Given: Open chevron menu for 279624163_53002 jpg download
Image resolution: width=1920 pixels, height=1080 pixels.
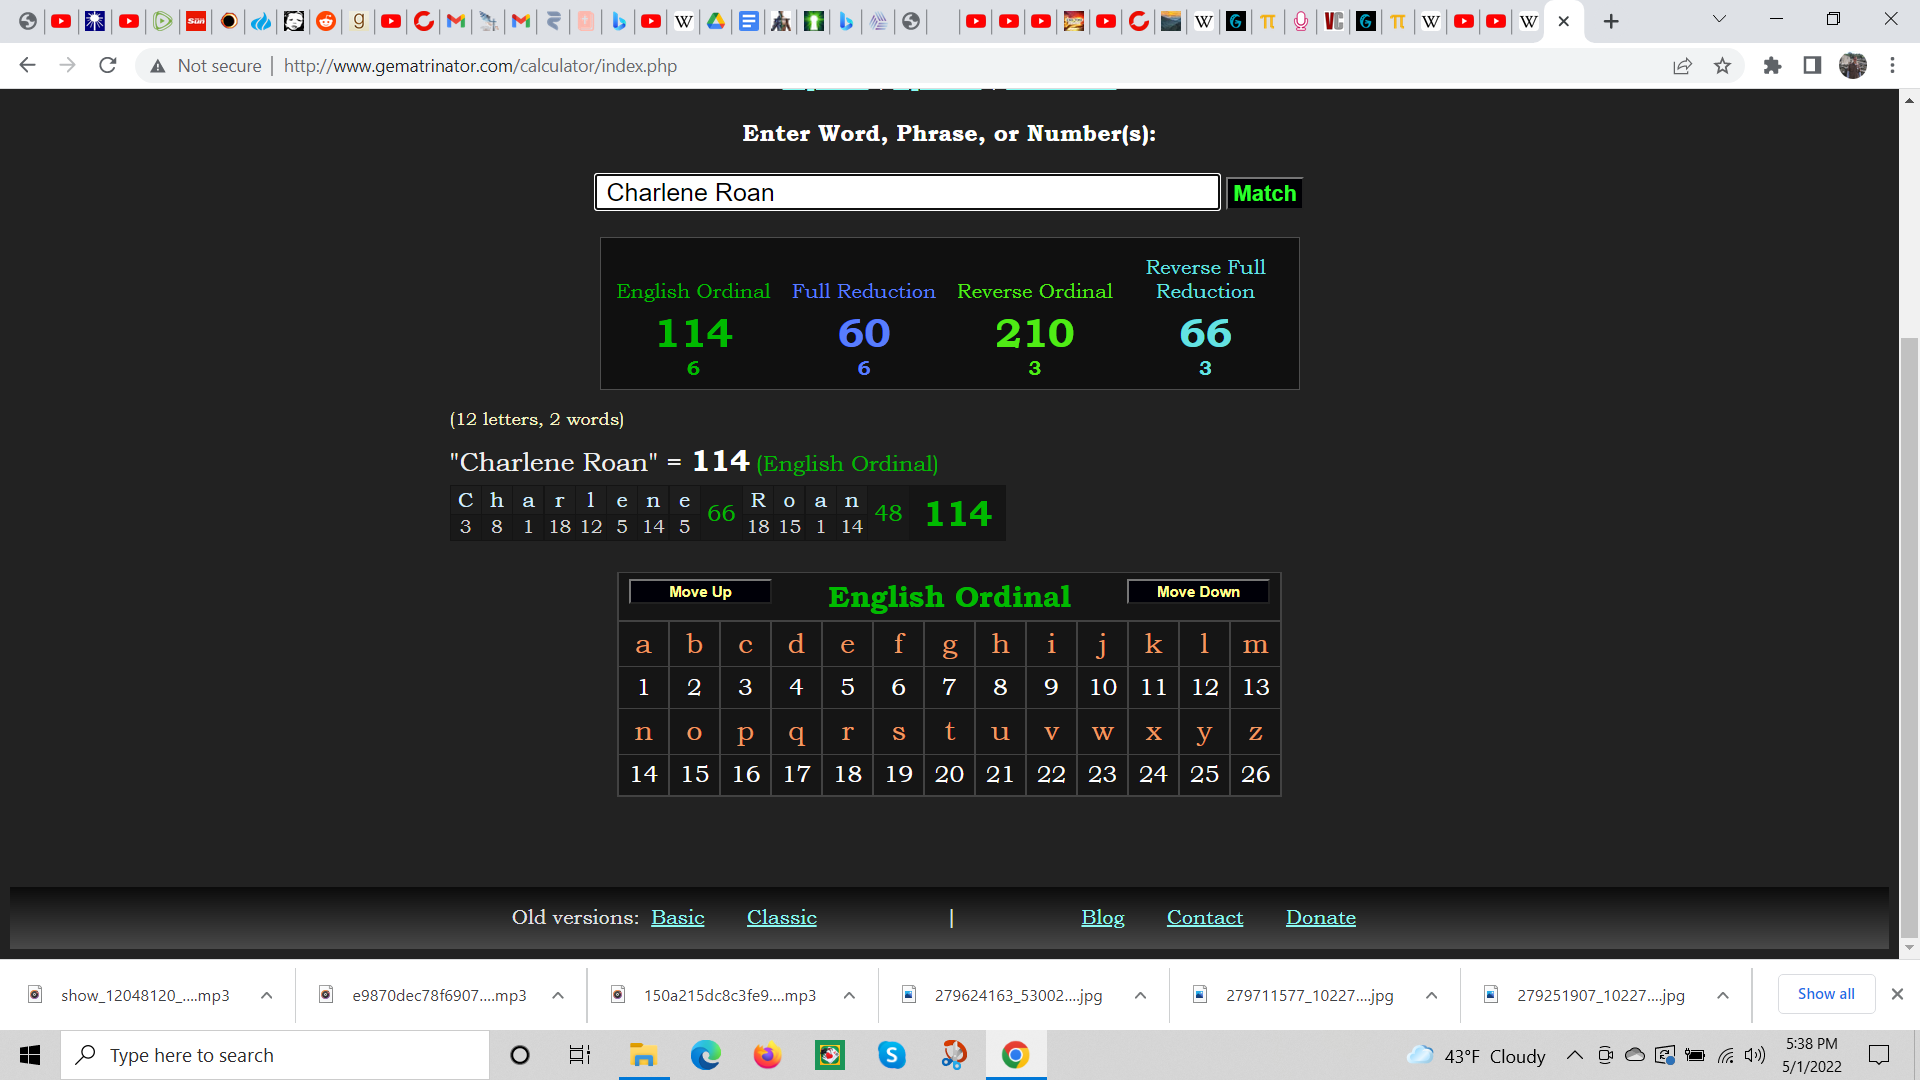Looking at the screenshot, I should coord(1140,996).
